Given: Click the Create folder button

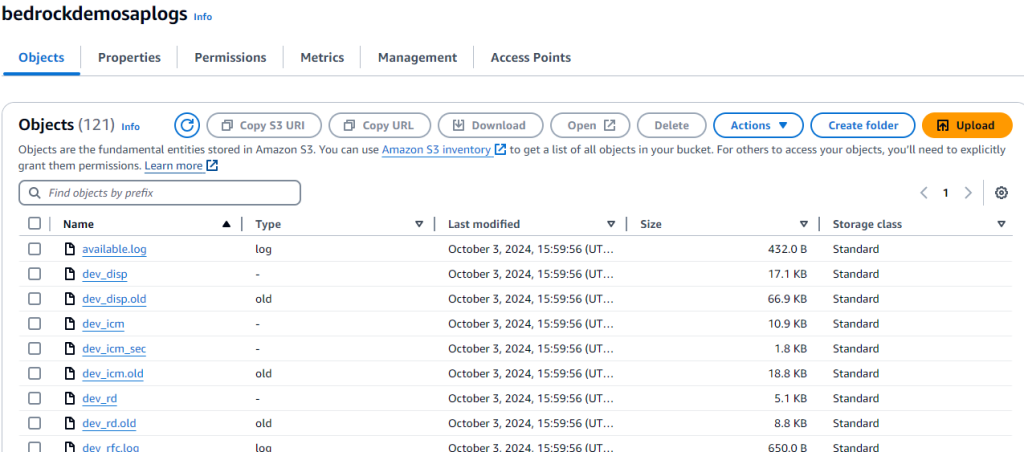Looking at the screenshot, I should (863, 125).
